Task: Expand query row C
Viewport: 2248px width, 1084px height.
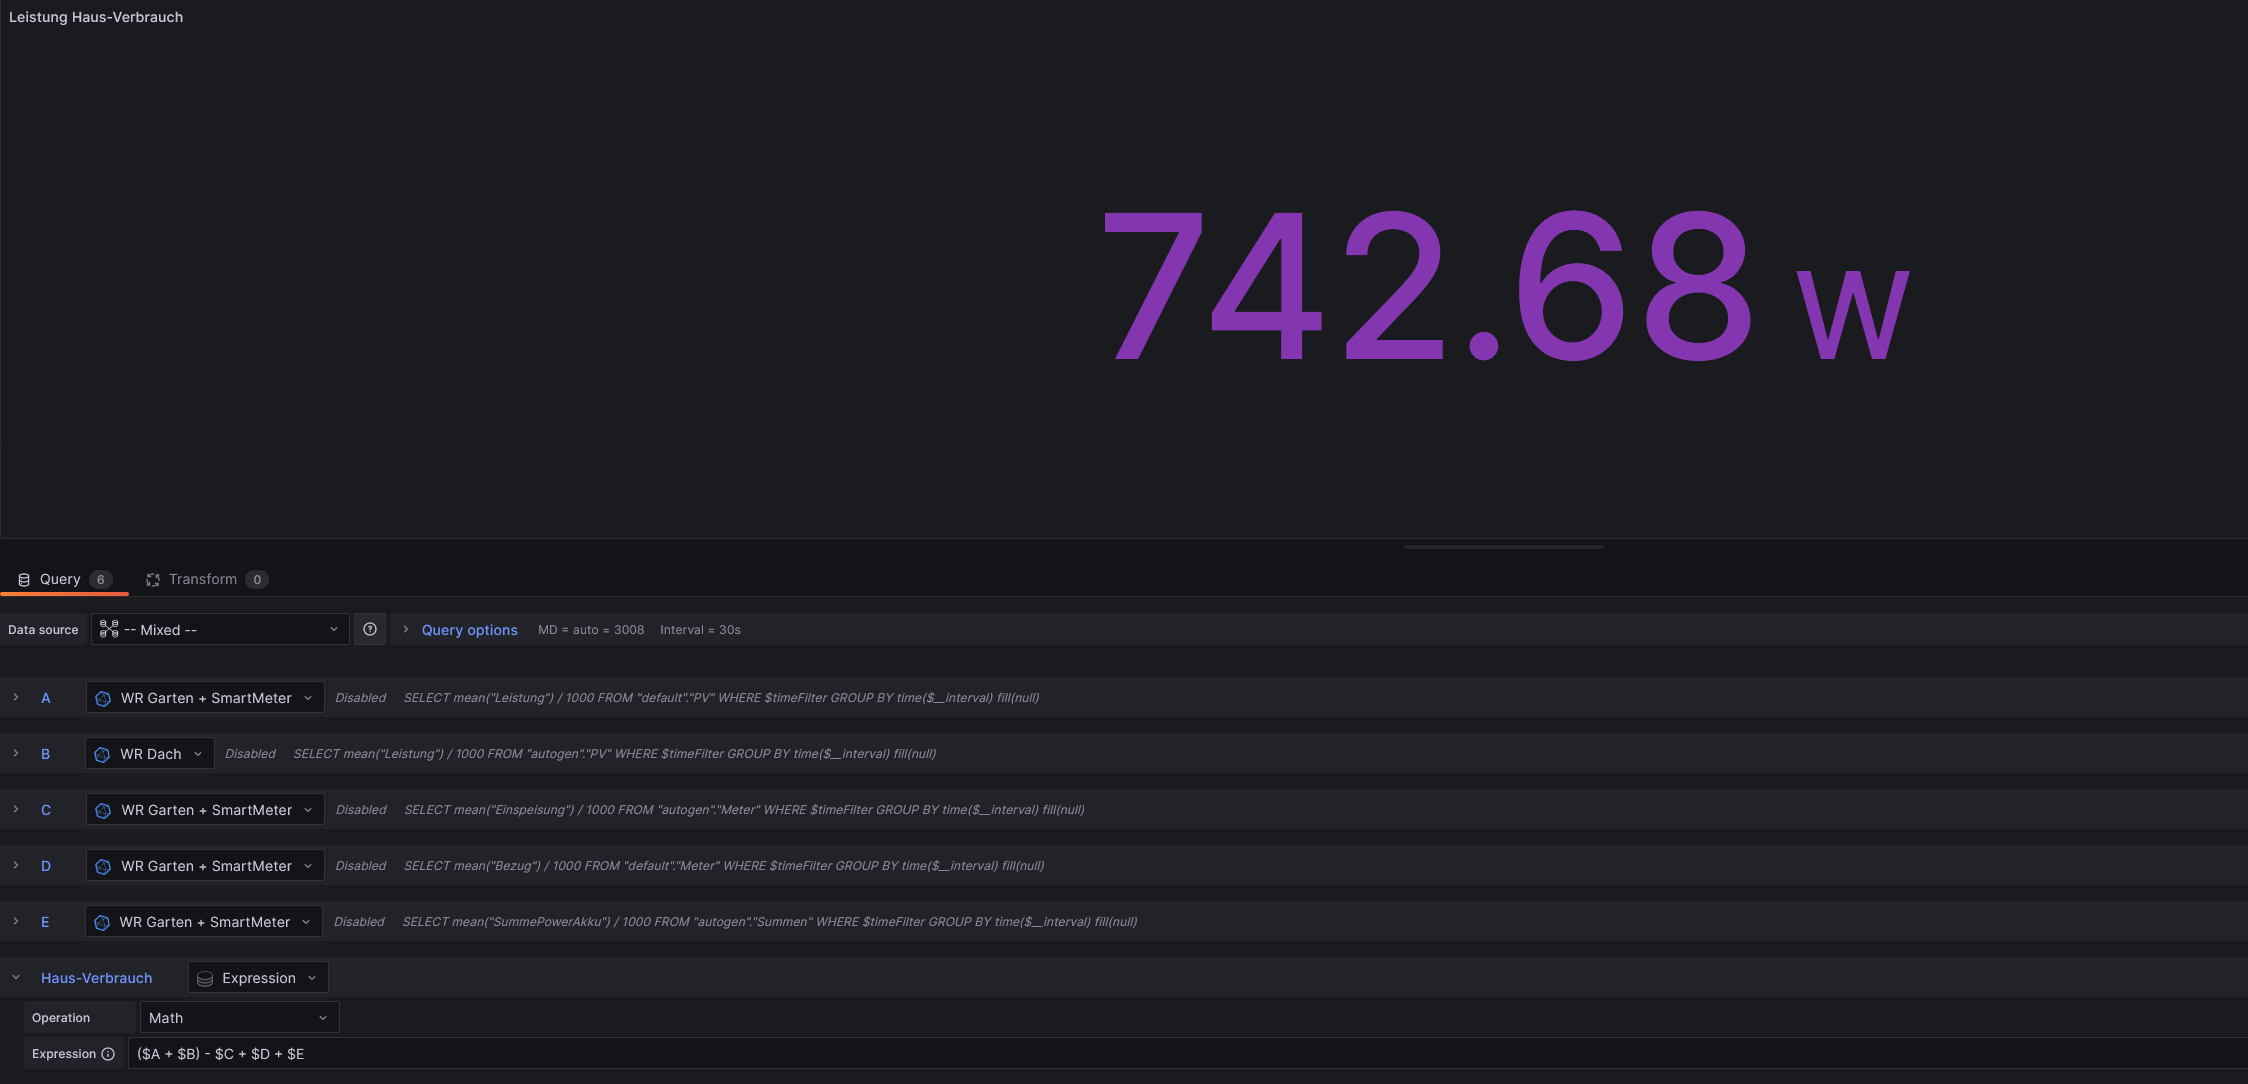Action: pyautogui.click(x=16, y=810)
